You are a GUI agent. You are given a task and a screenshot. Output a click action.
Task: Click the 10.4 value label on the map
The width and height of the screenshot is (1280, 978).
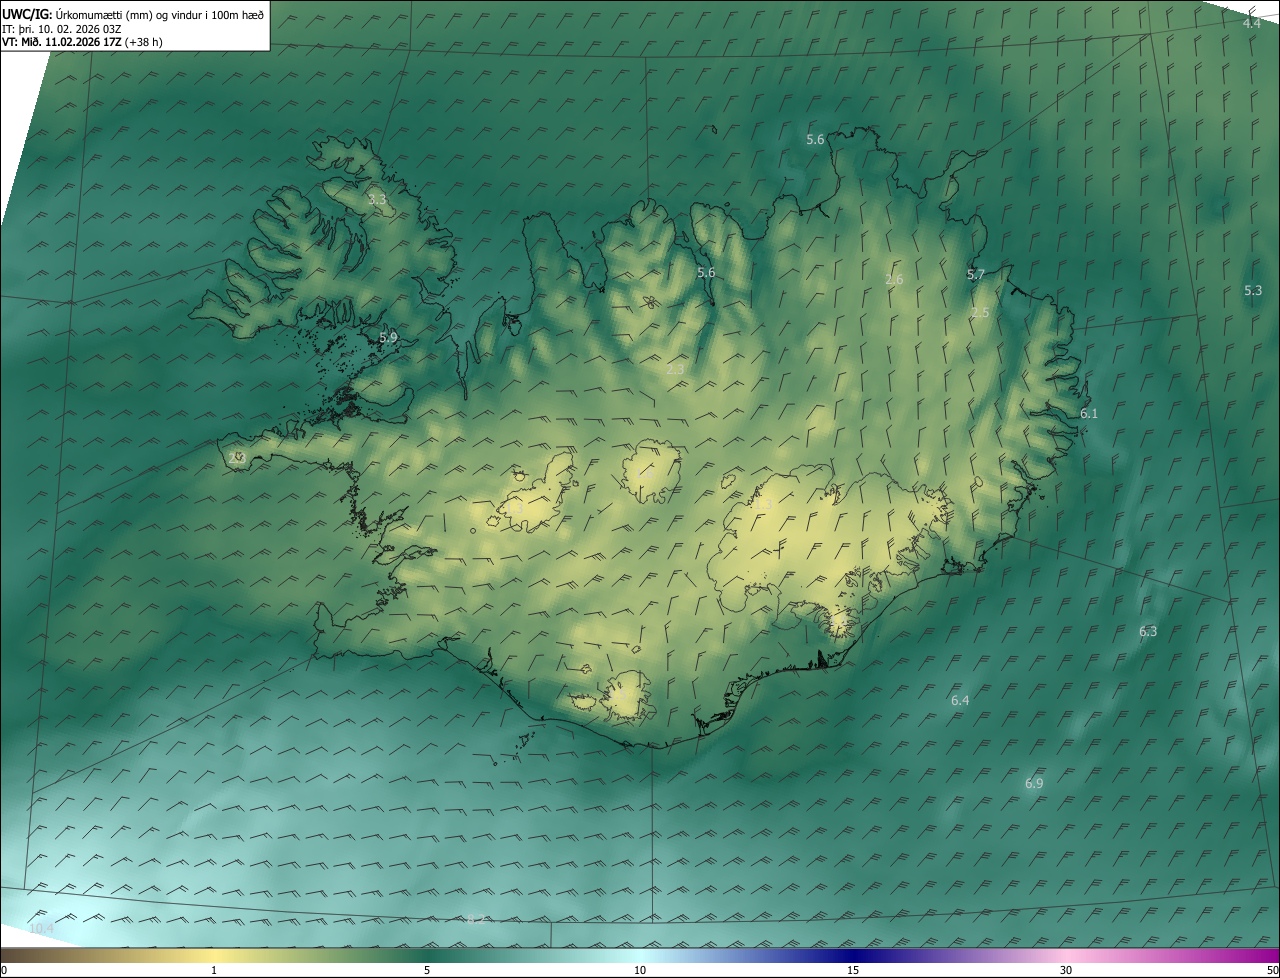click(x=41, y=928)
